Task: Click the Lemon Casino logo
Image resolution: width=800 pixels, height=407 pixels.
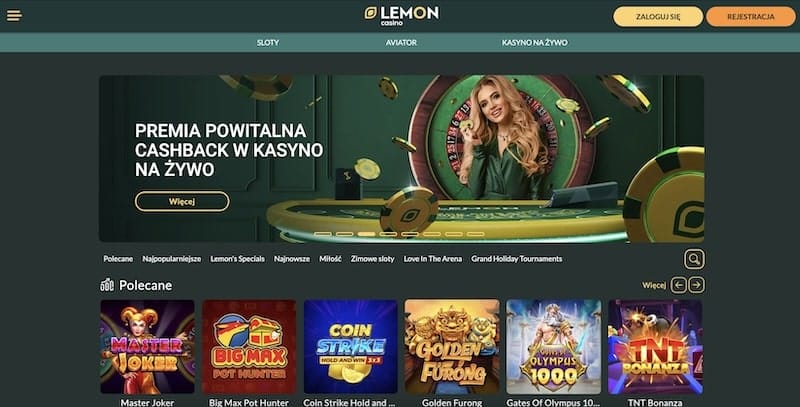Action: click(x=402, y=16)
